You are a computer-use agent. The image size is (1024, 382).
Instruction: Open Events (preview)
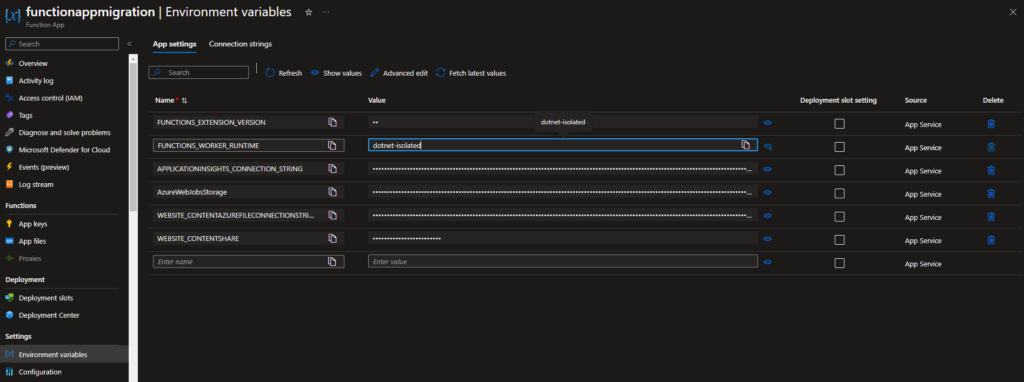44,167
